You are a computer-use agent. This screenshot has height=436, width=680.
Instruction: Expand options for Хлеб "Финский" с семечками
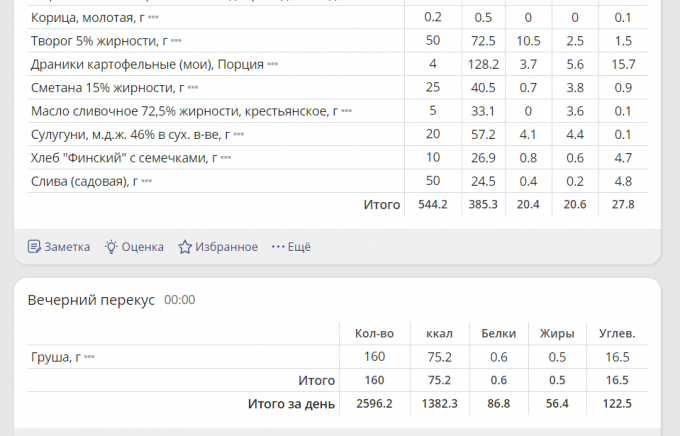226,158
